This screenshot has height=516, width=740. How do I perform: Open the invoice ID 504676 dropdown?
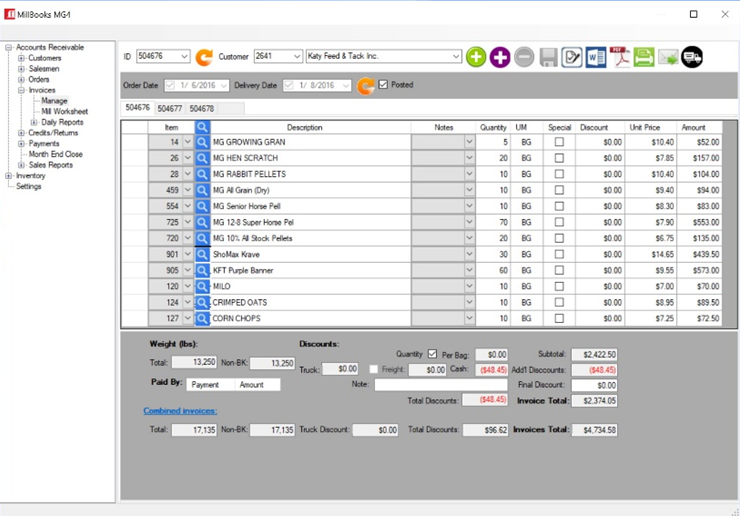pyautogui.click(x=184, y=56)
